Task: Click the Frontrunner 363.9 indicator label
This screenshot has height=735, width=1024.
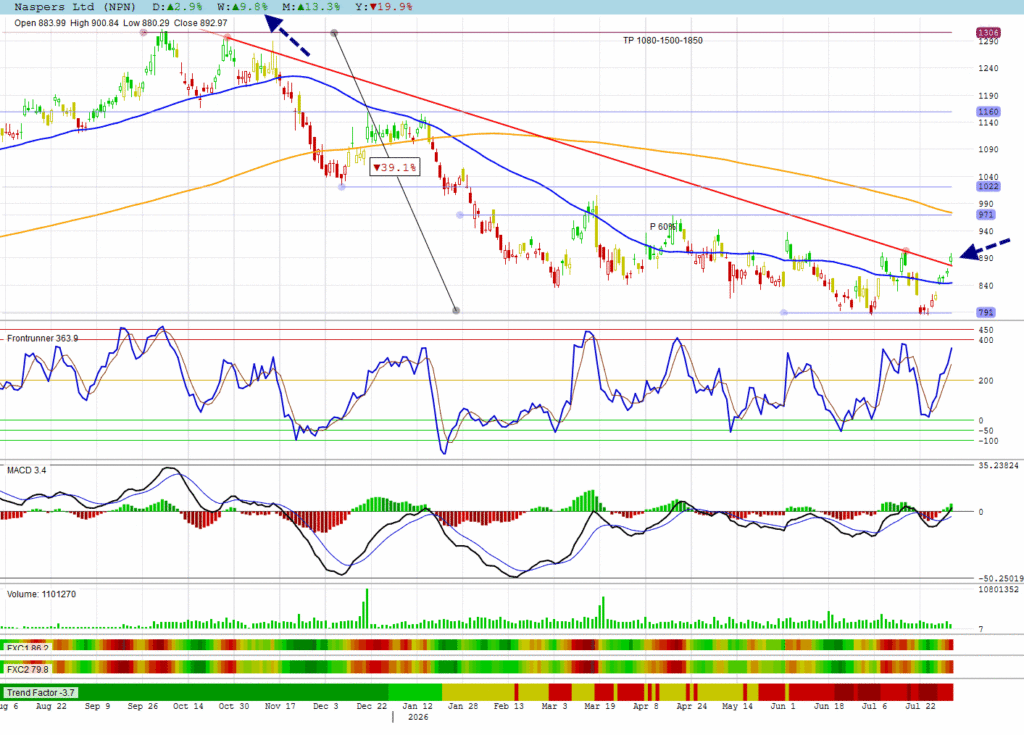Action: click(42, 338)
